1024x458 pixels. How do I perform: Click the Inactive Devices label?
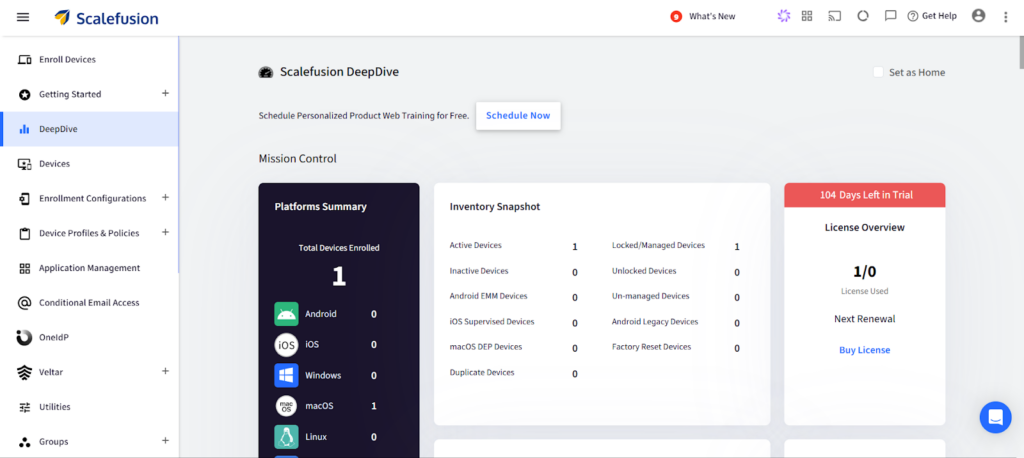coord(479,271)
